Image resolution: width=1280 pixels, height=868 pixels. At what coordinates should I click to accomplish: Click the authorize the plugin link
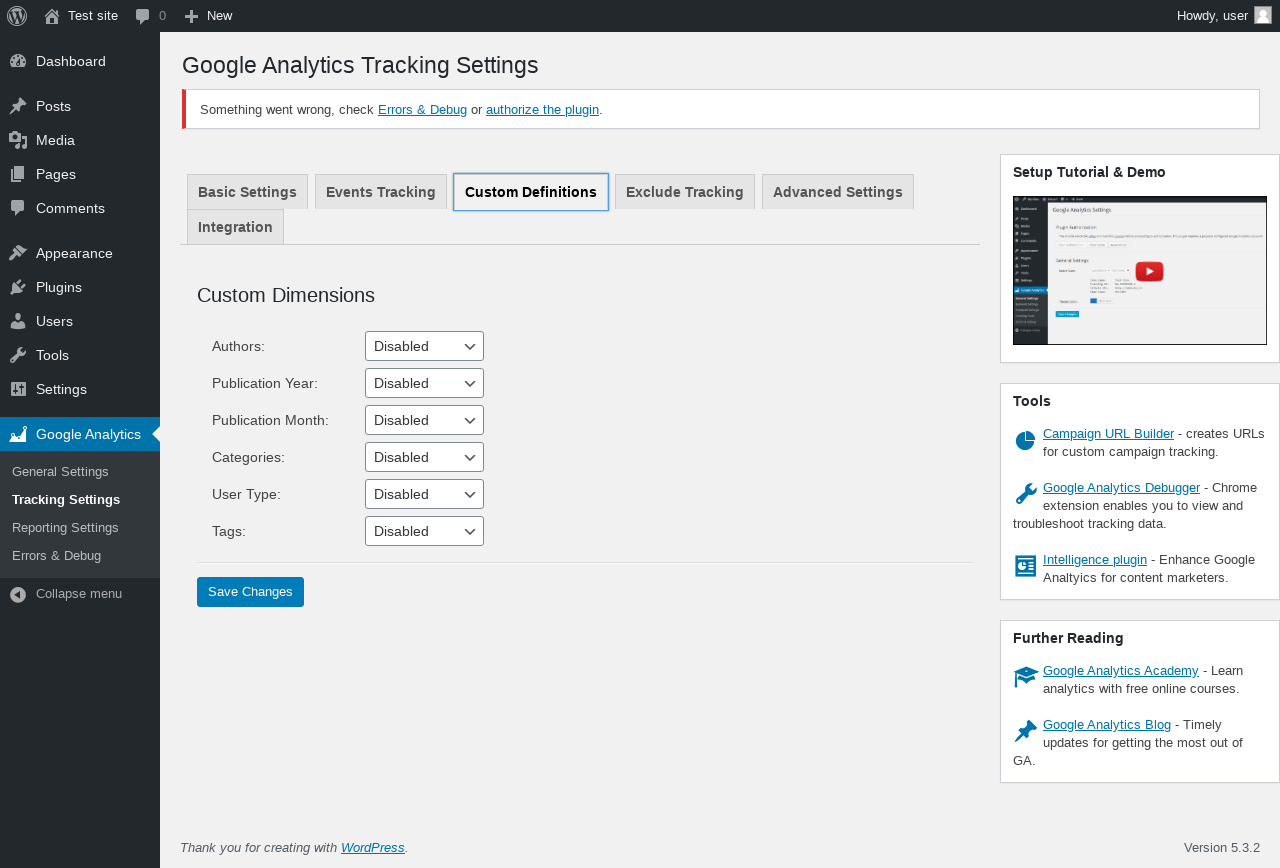pyautogui.click(x=542, y=110)
